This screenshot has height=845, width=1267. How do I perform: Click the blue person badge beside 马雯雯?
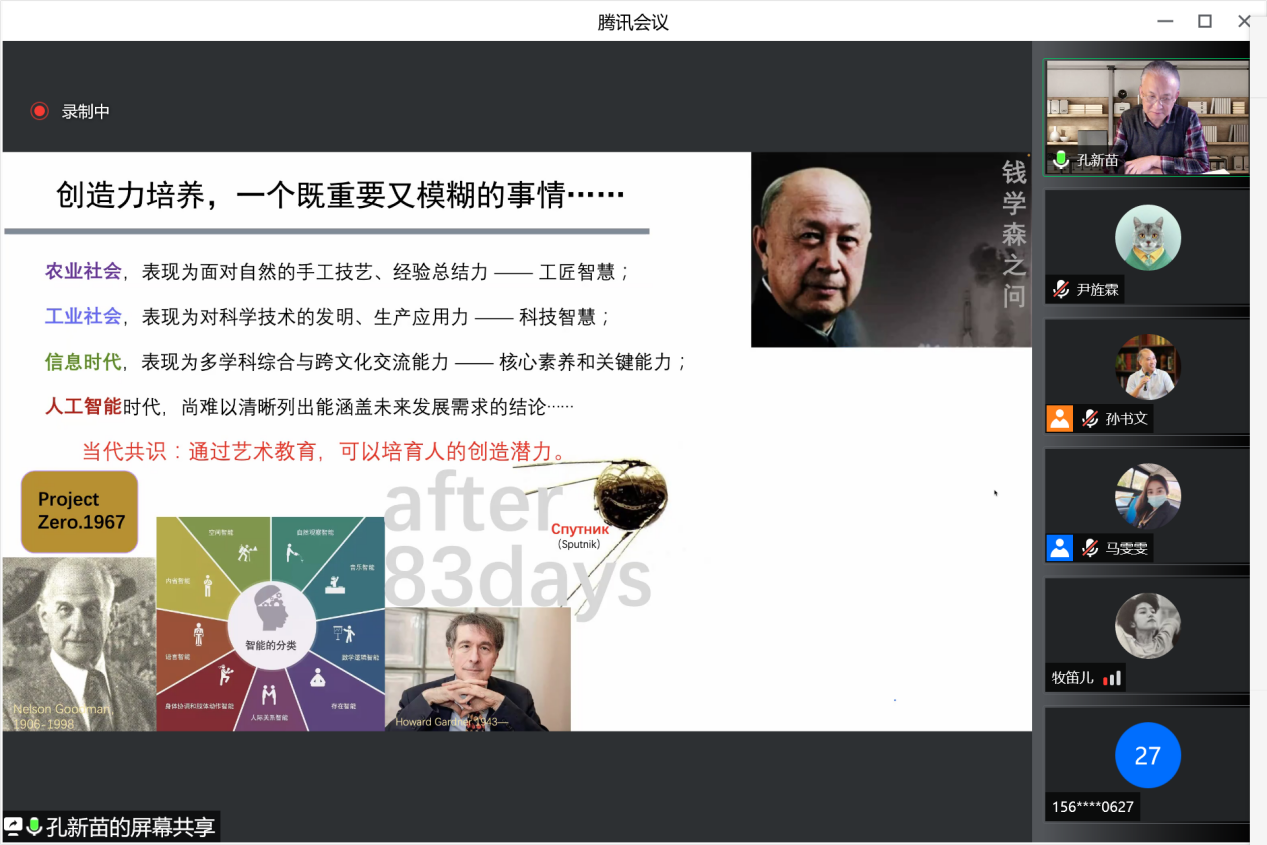click(x=1060, y=547)
